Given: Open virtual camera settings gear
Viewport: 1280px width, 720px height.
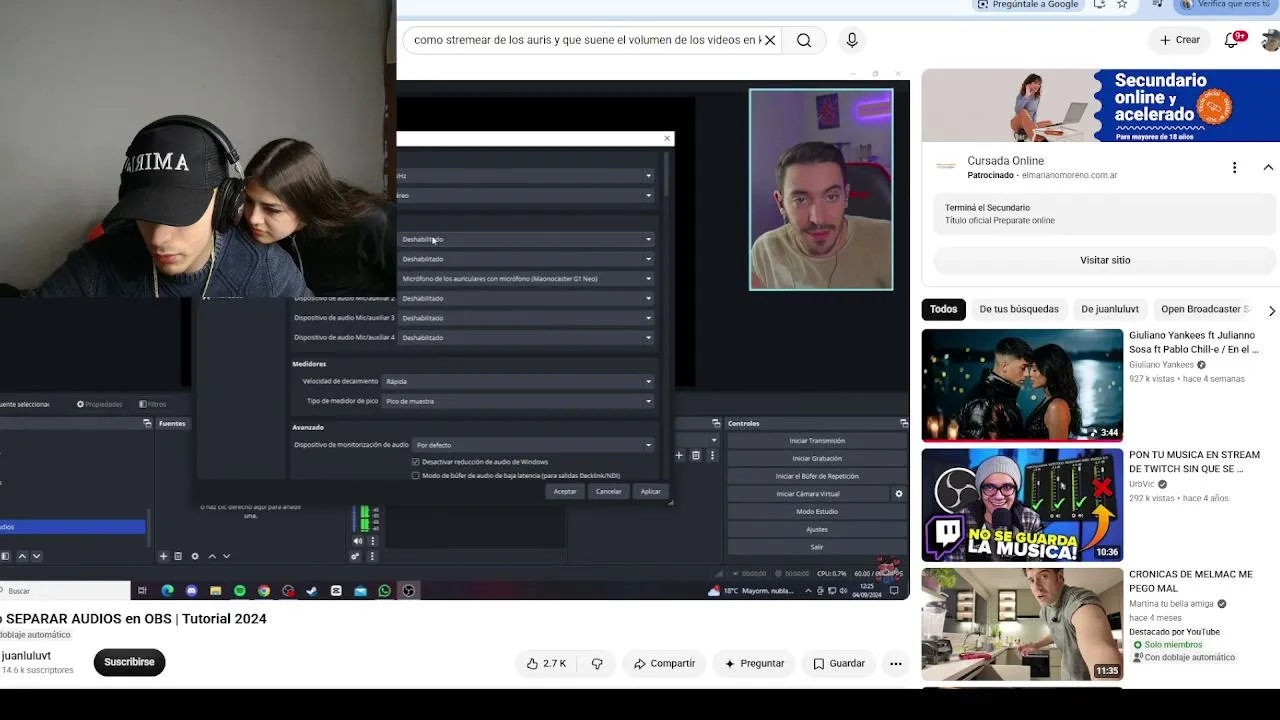Looking at the screenshot, I should click(x=898, y=494).
